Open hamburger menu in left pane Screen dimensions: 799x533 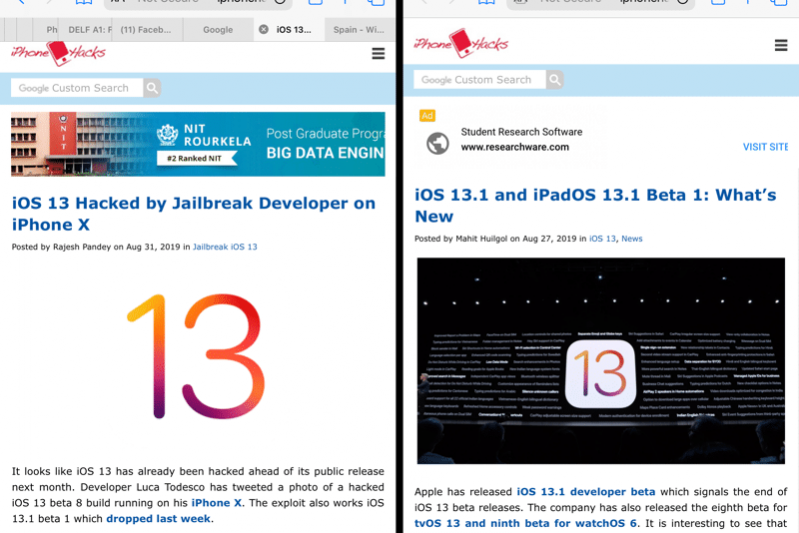pos(378,54)
